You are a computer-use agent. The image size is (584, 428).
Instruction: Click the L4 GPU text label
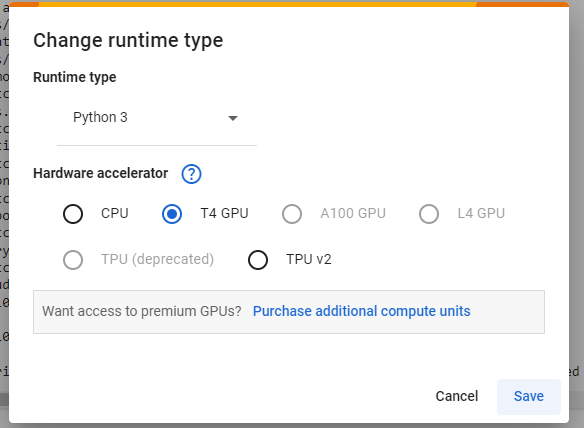click(x=481, y=213)
